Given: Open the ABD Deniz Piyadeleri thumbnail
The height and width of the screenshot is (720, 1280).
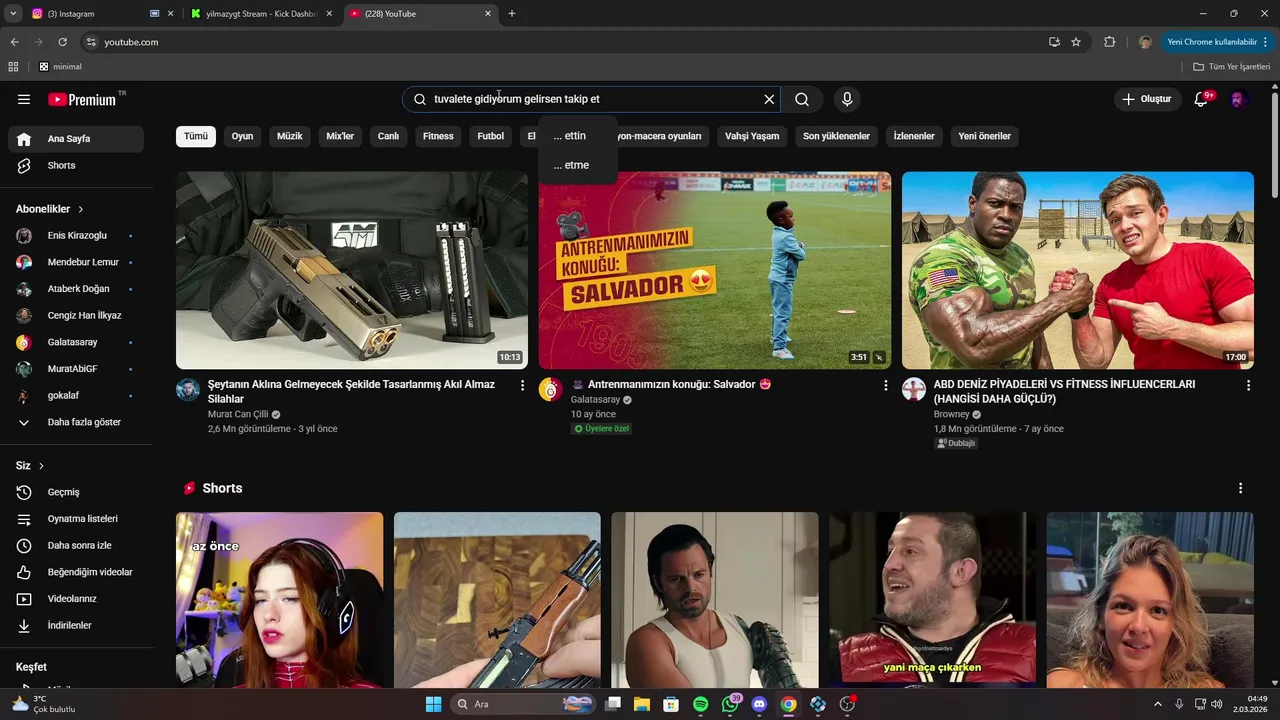Looking at the screenshot, I should point(1078,270).
